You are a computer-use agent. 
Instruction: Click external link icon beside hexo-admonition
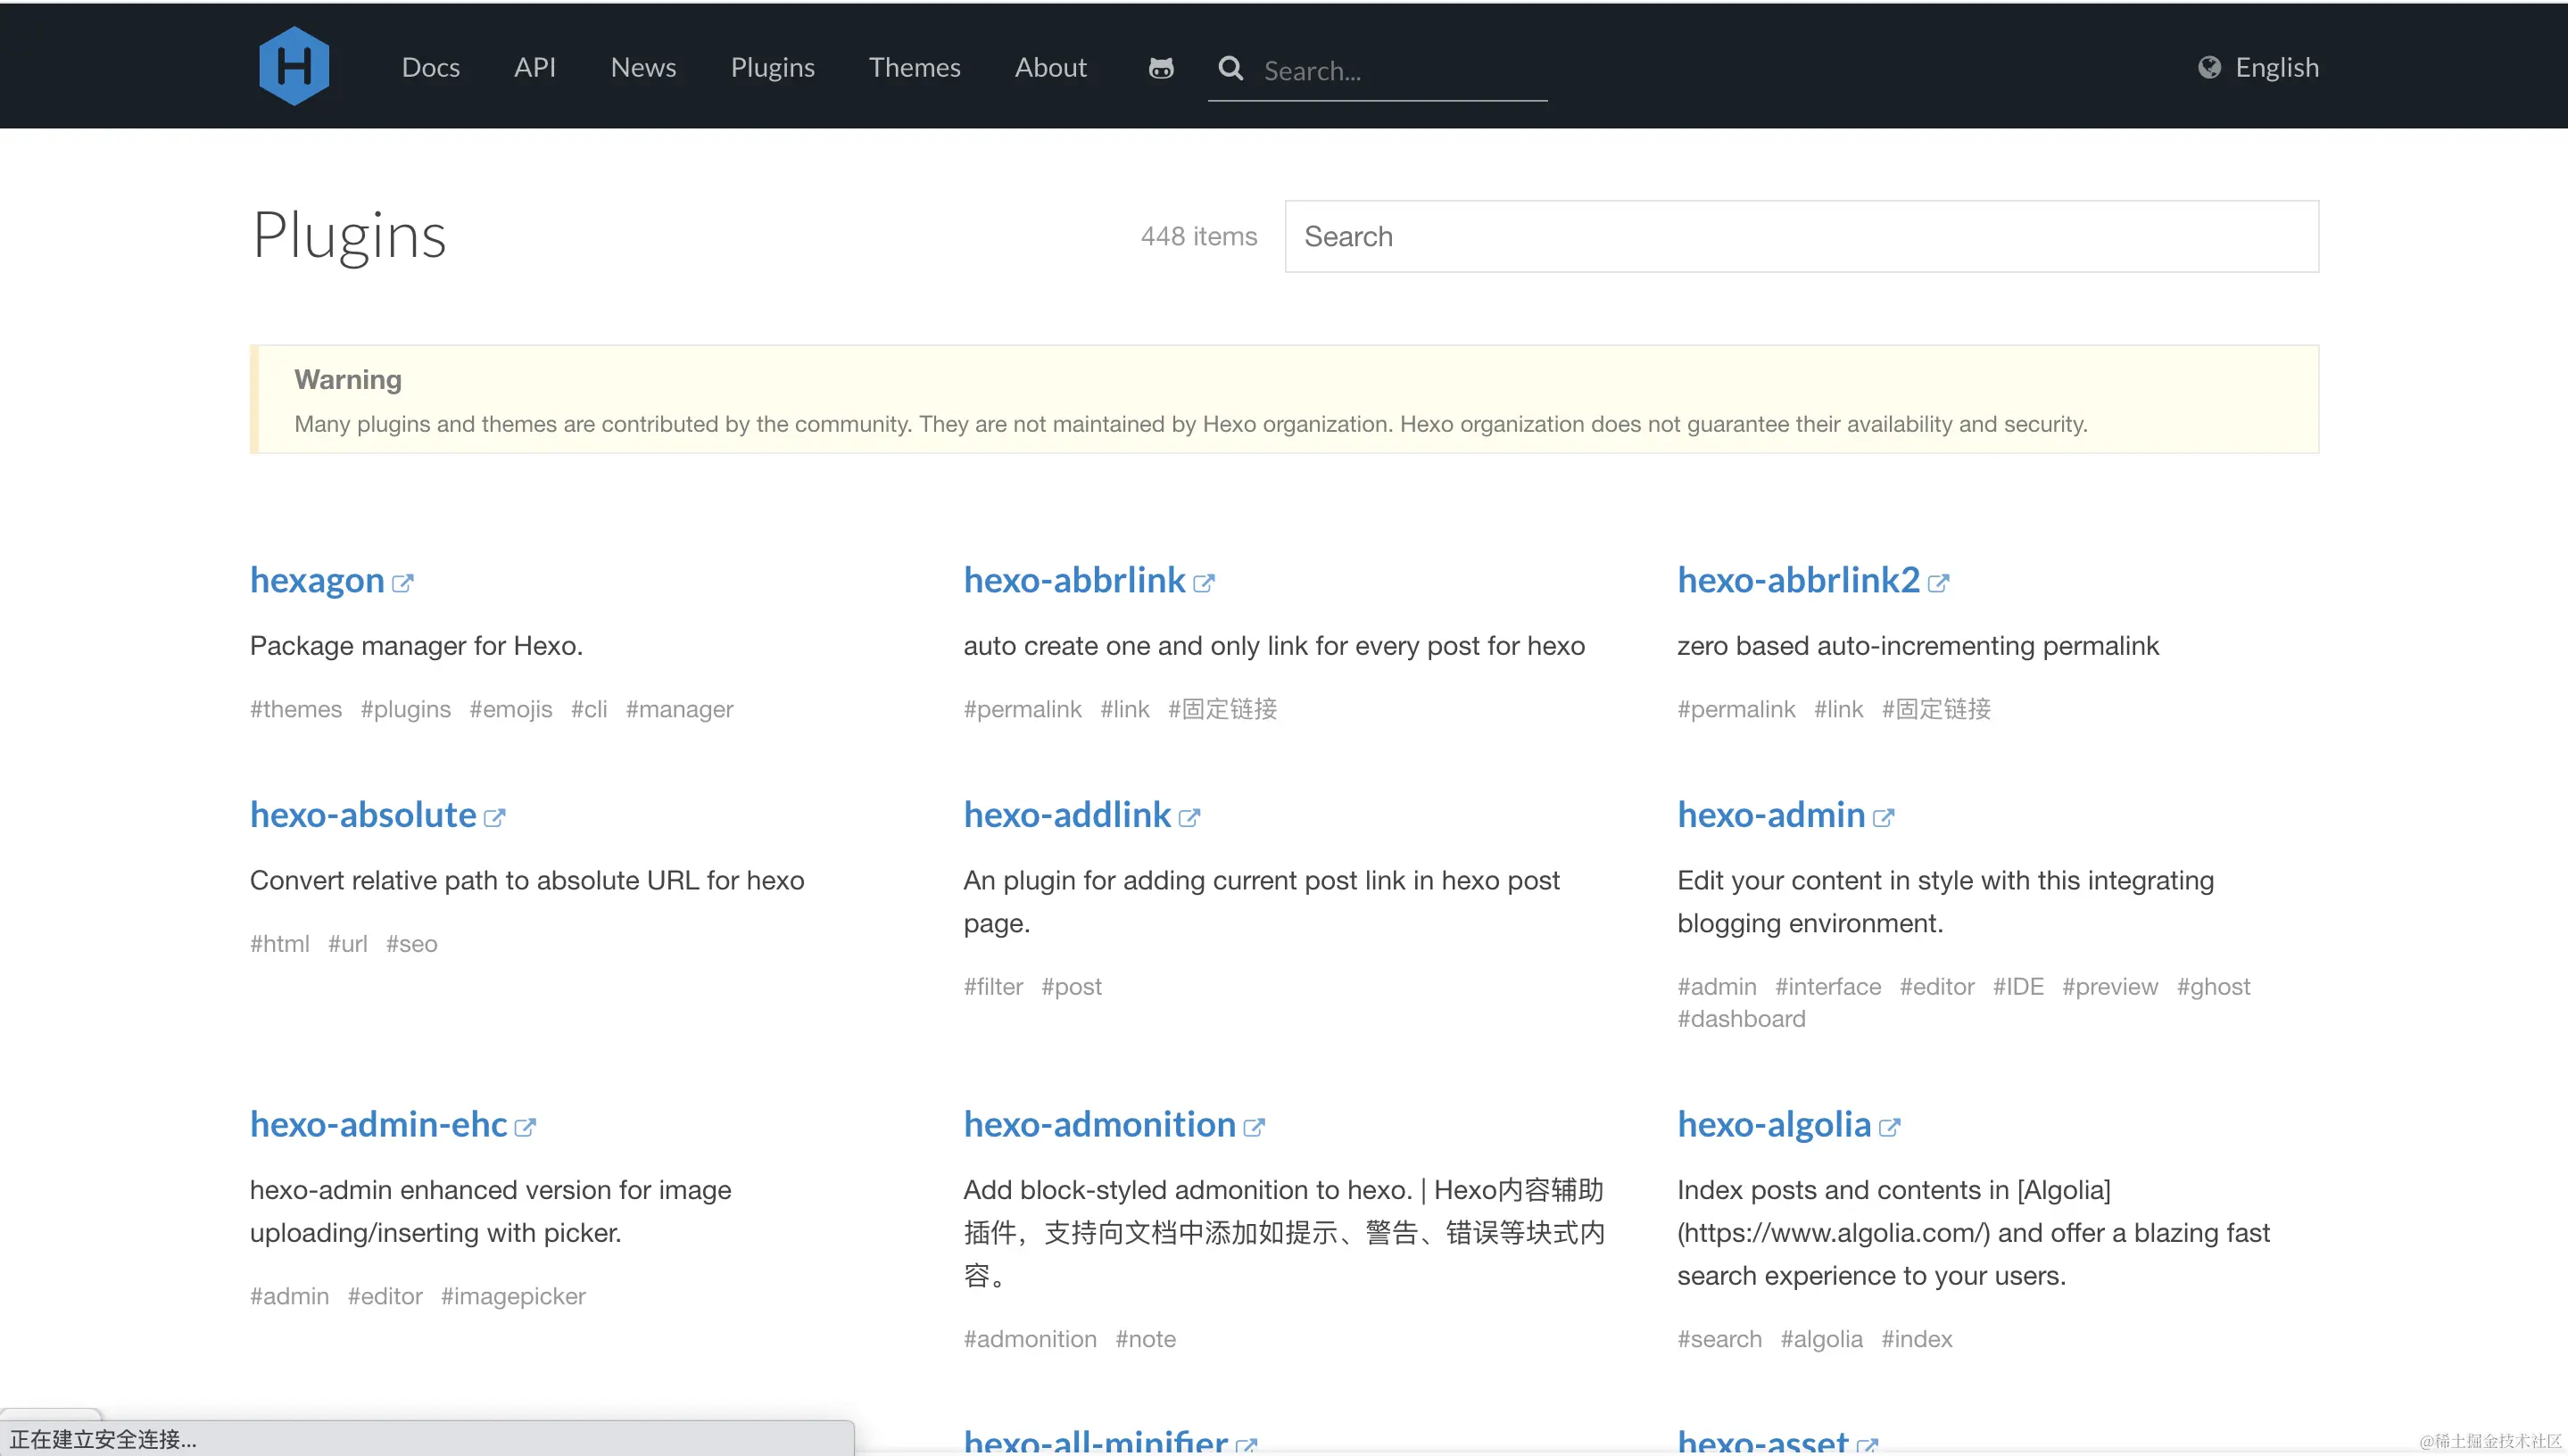(x=1254, y=1128)
